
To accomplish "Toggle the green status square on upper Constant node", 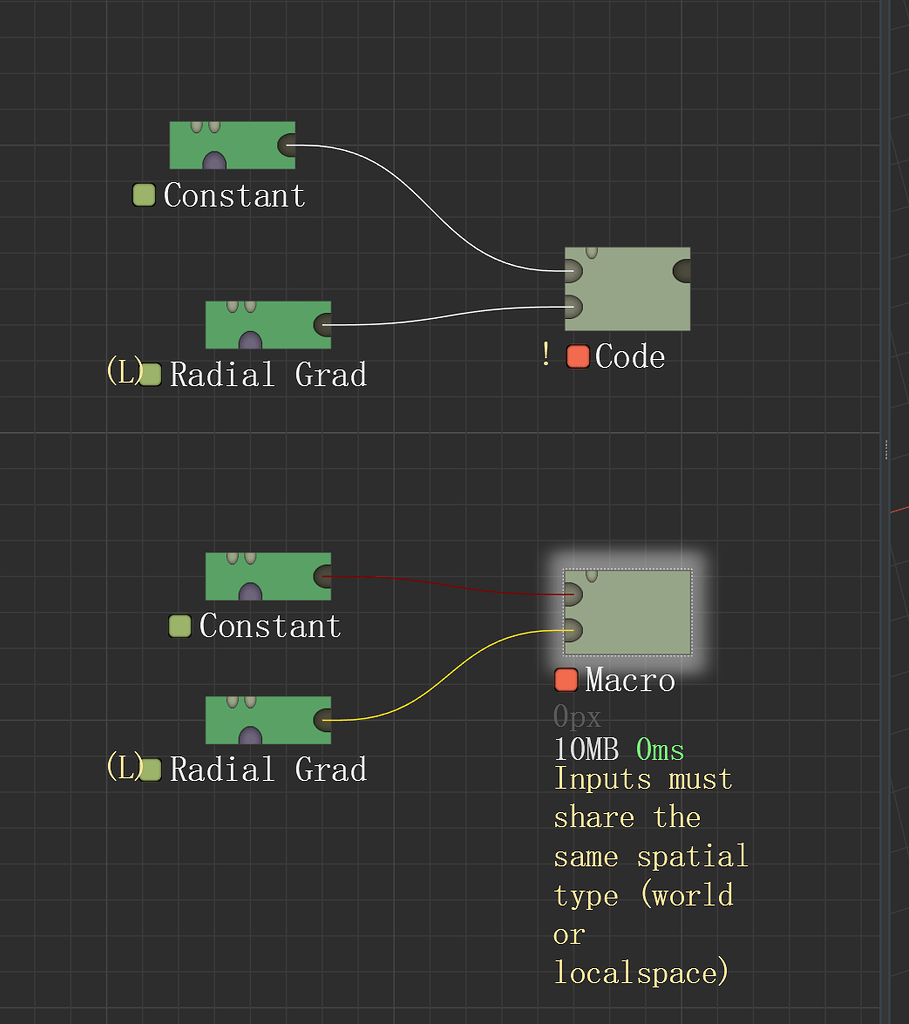I will click(x=144, y=195).
